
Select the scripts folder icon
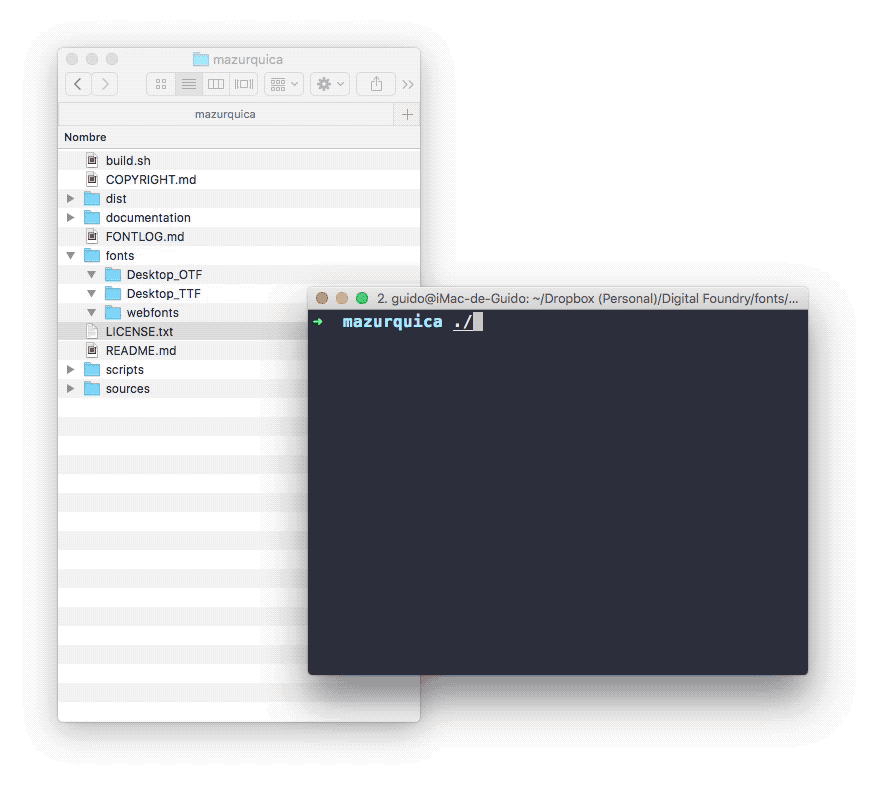coord(92,369)
